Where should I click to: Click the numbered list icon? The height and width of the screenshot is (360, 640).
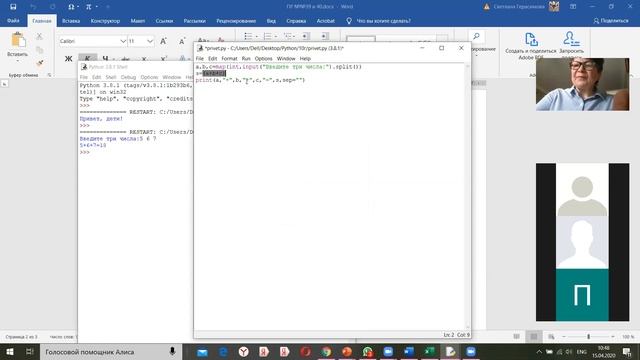(268, 36)
